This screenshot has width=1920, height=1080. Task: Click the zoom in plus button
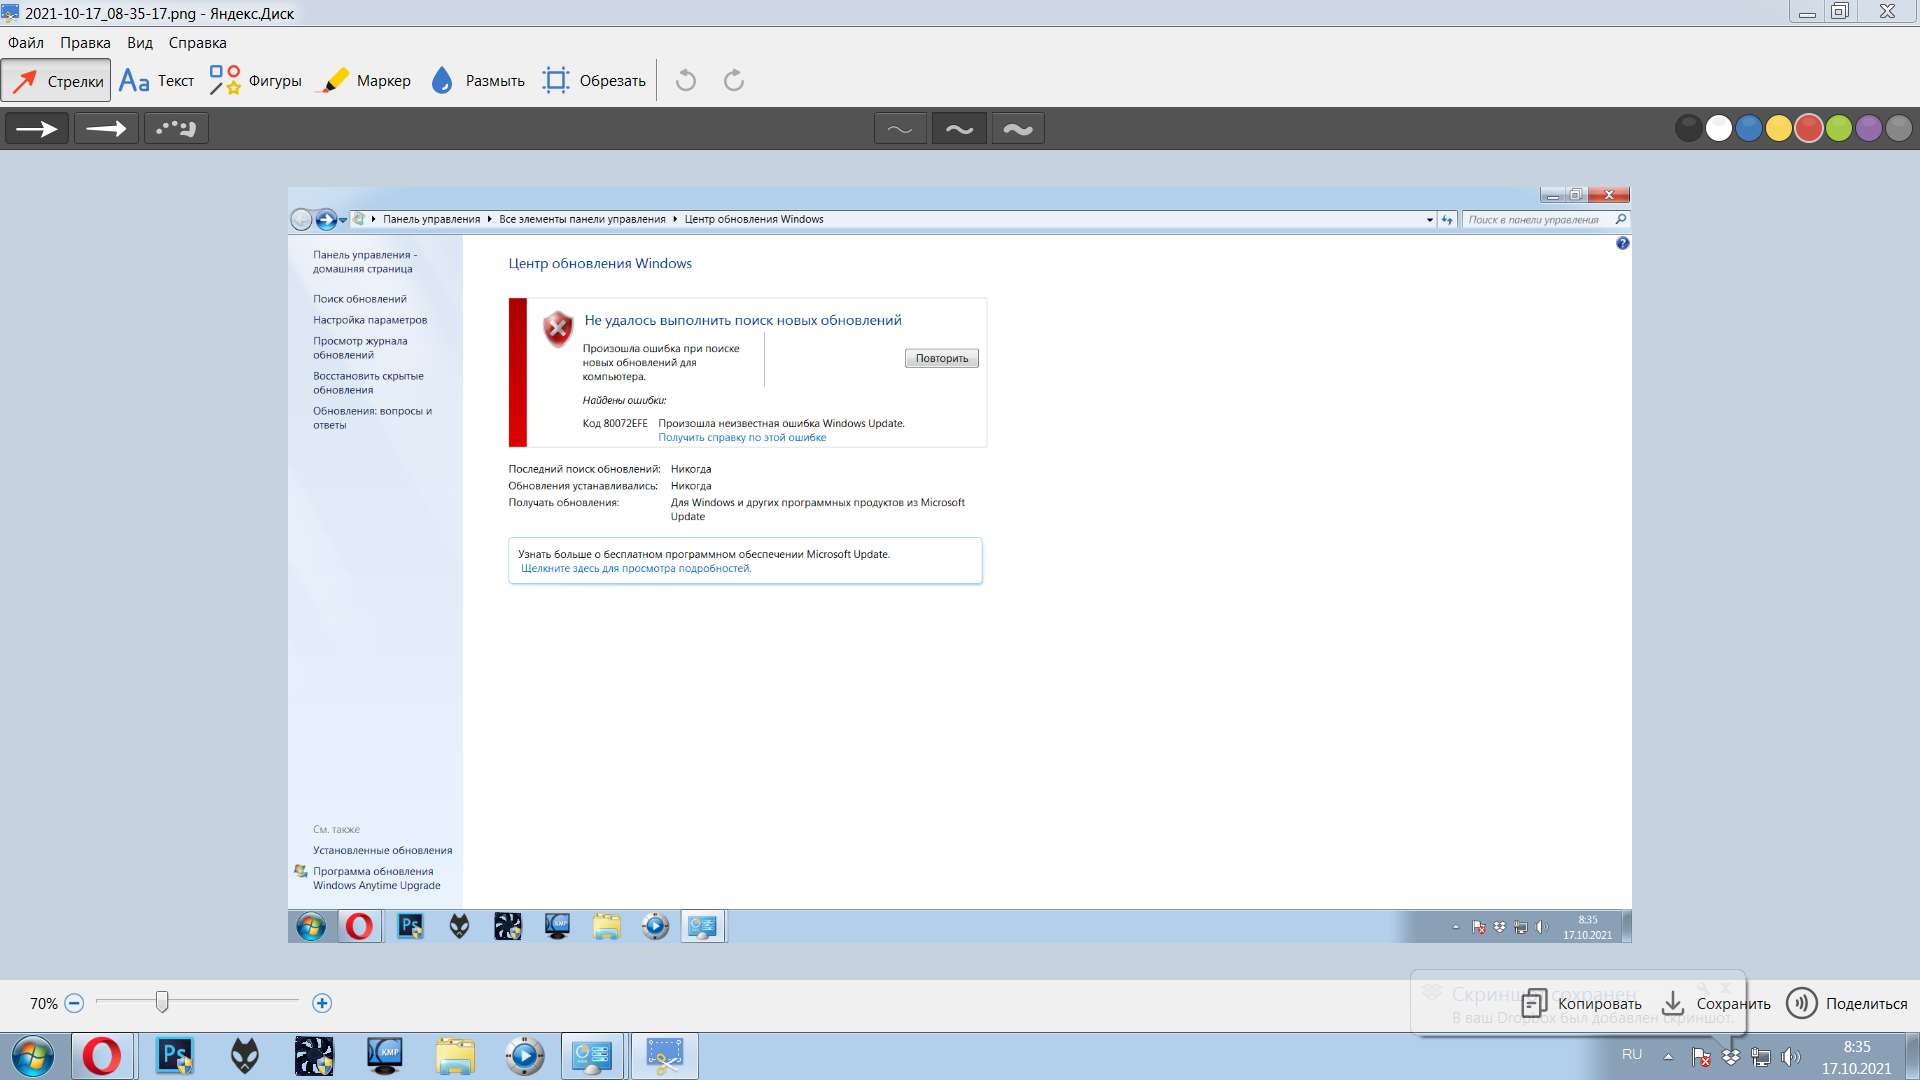pyautogui.click(x=322, y=1003)
